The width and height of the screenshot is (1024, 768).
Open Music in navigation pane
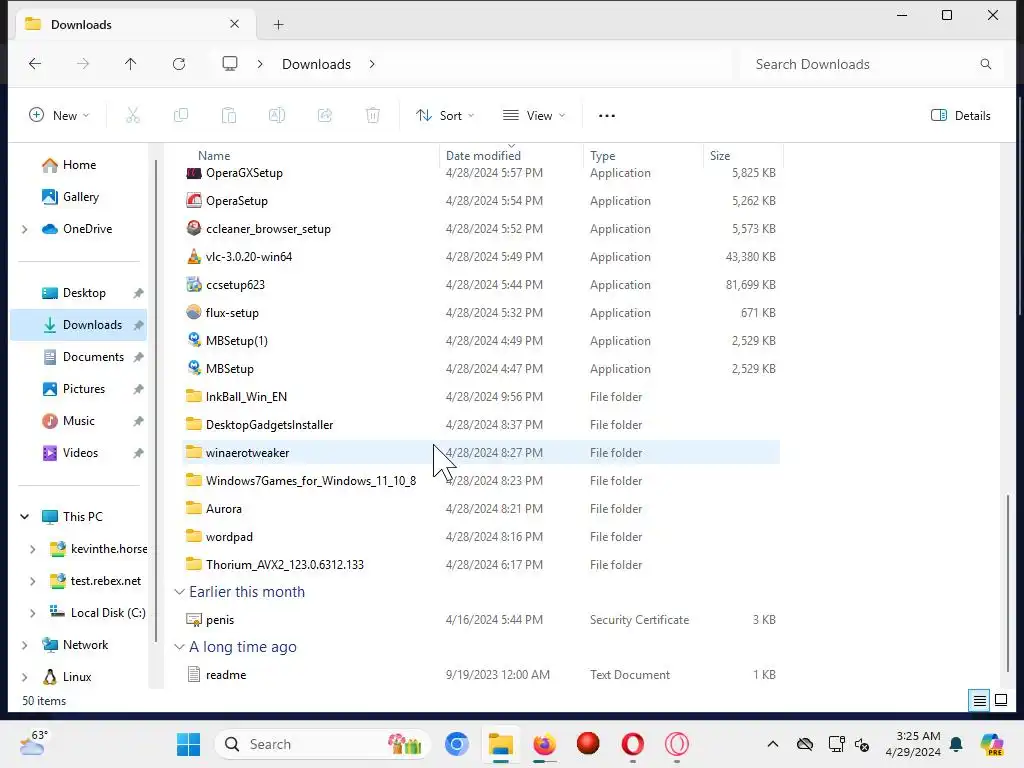click(78, 421)
